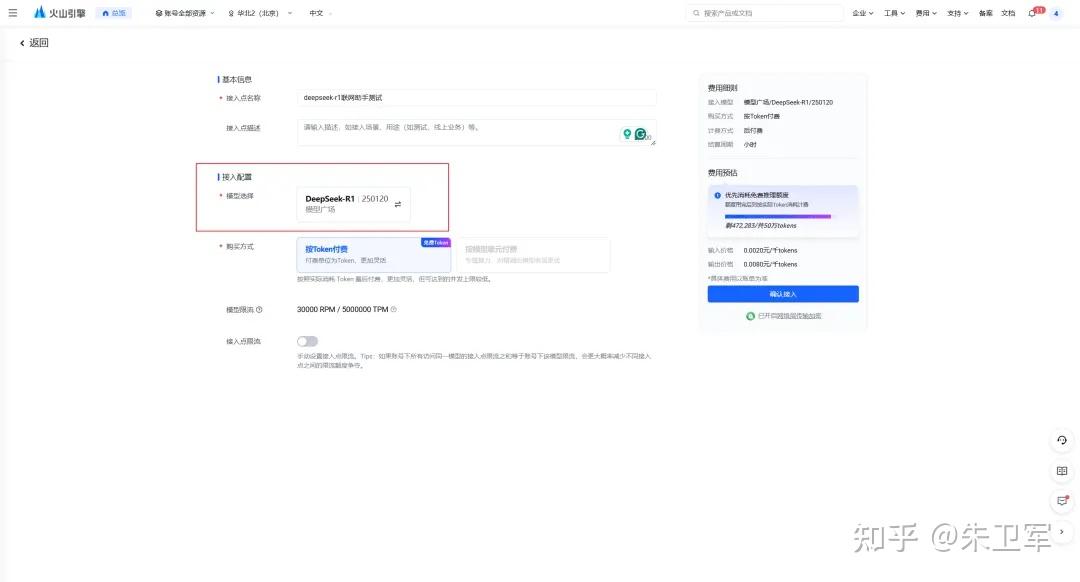Click the feedback message icon on right sidebar
Viewport: 1080px width, 582px height.
(x=1062, y=501)
